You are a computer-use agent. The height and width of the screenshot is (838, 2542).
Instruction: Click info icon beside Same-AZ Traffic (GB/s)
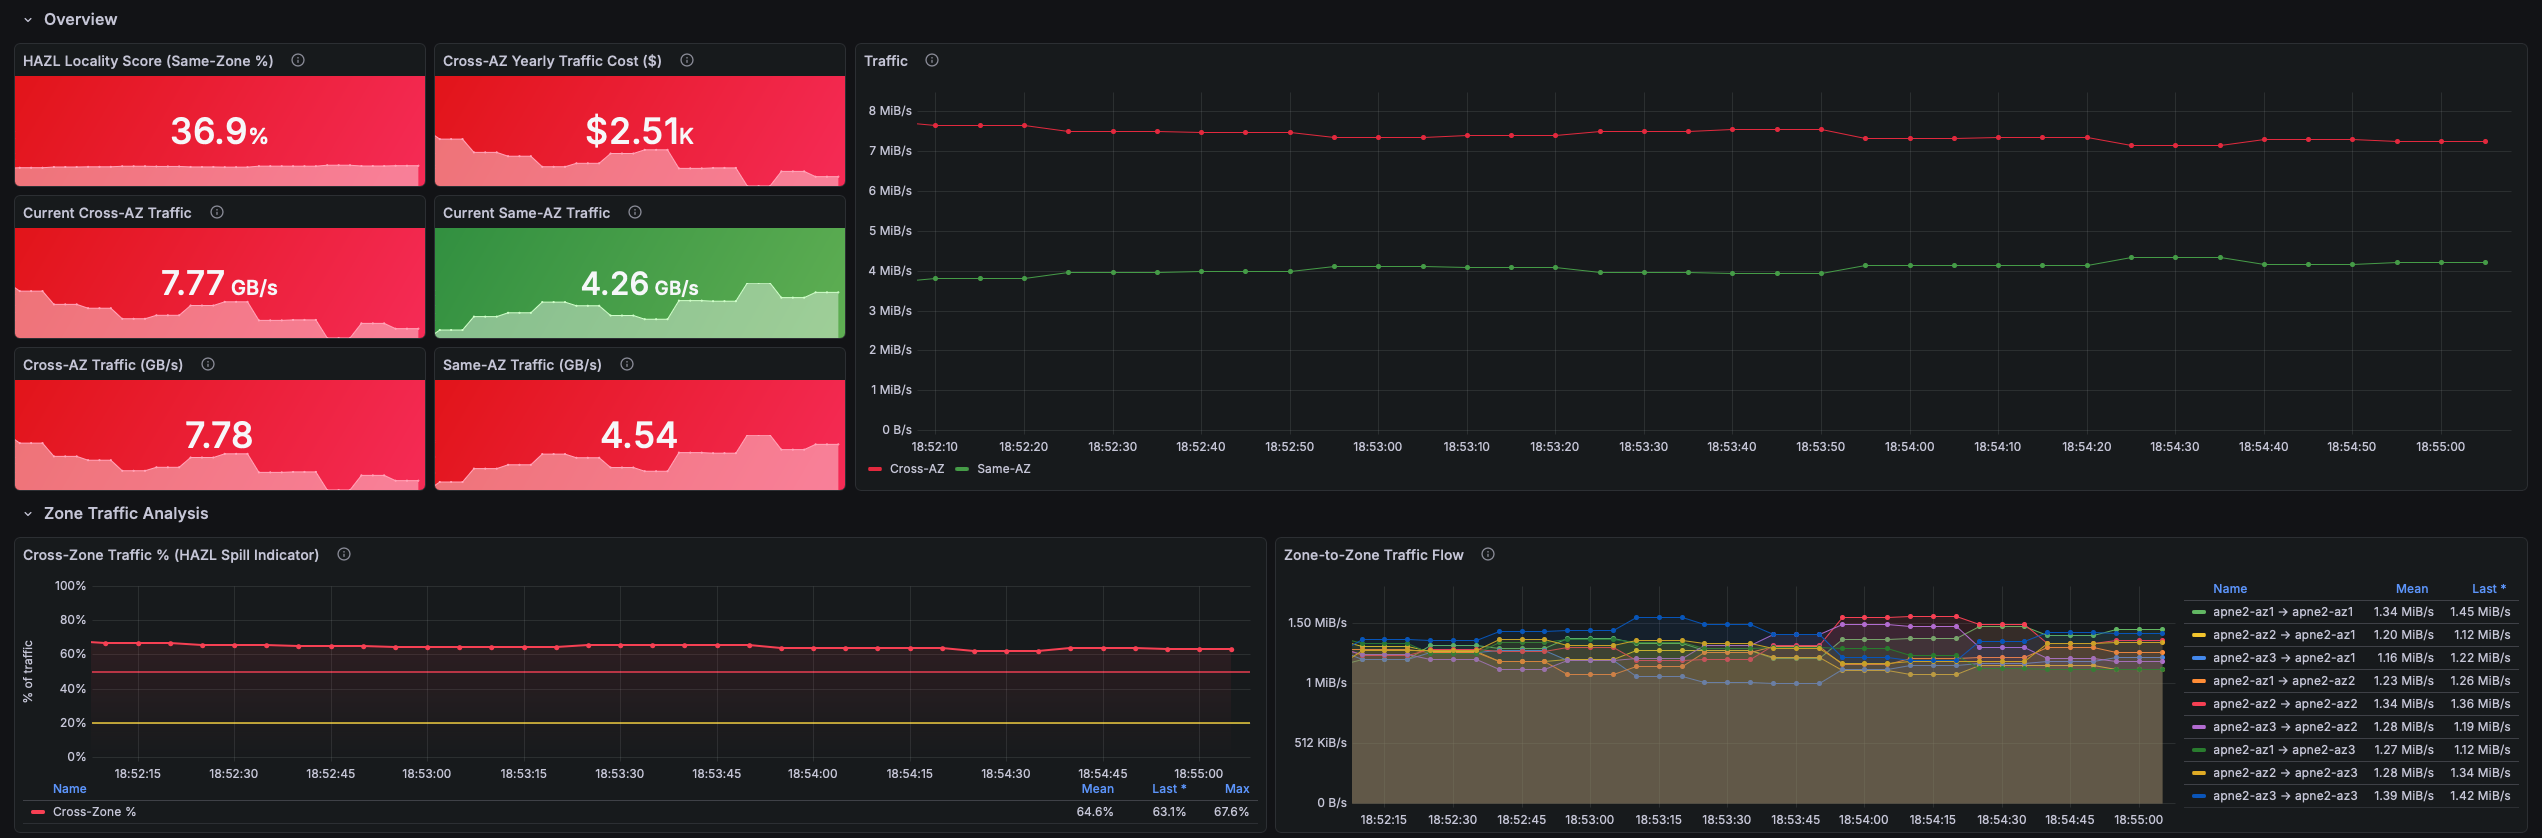tap(627, 364)
